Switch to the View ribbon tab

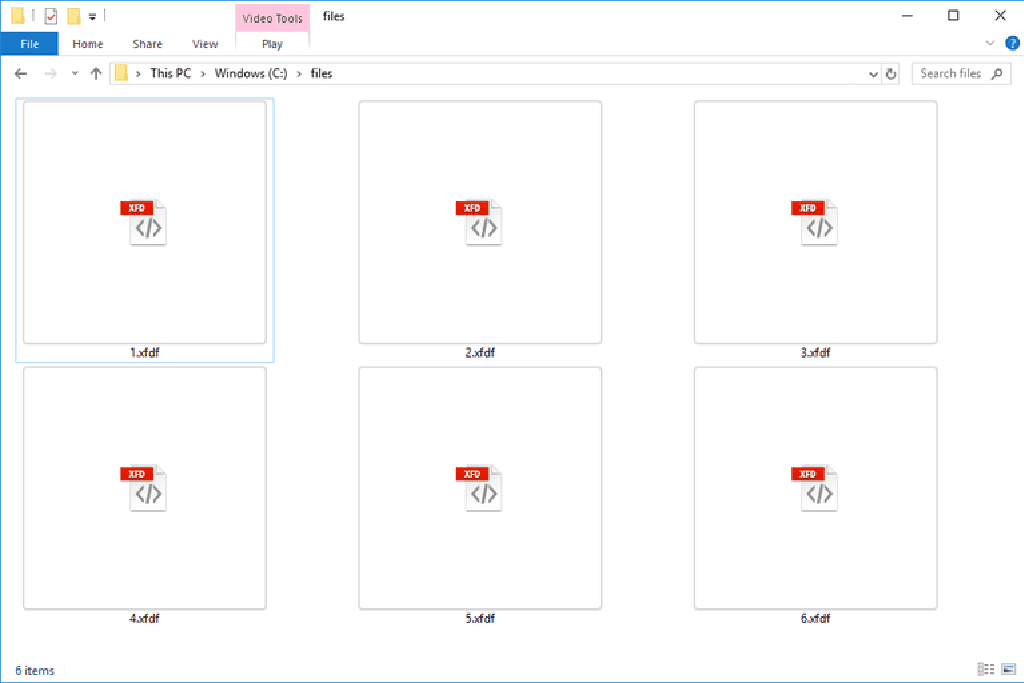point(204,44)
